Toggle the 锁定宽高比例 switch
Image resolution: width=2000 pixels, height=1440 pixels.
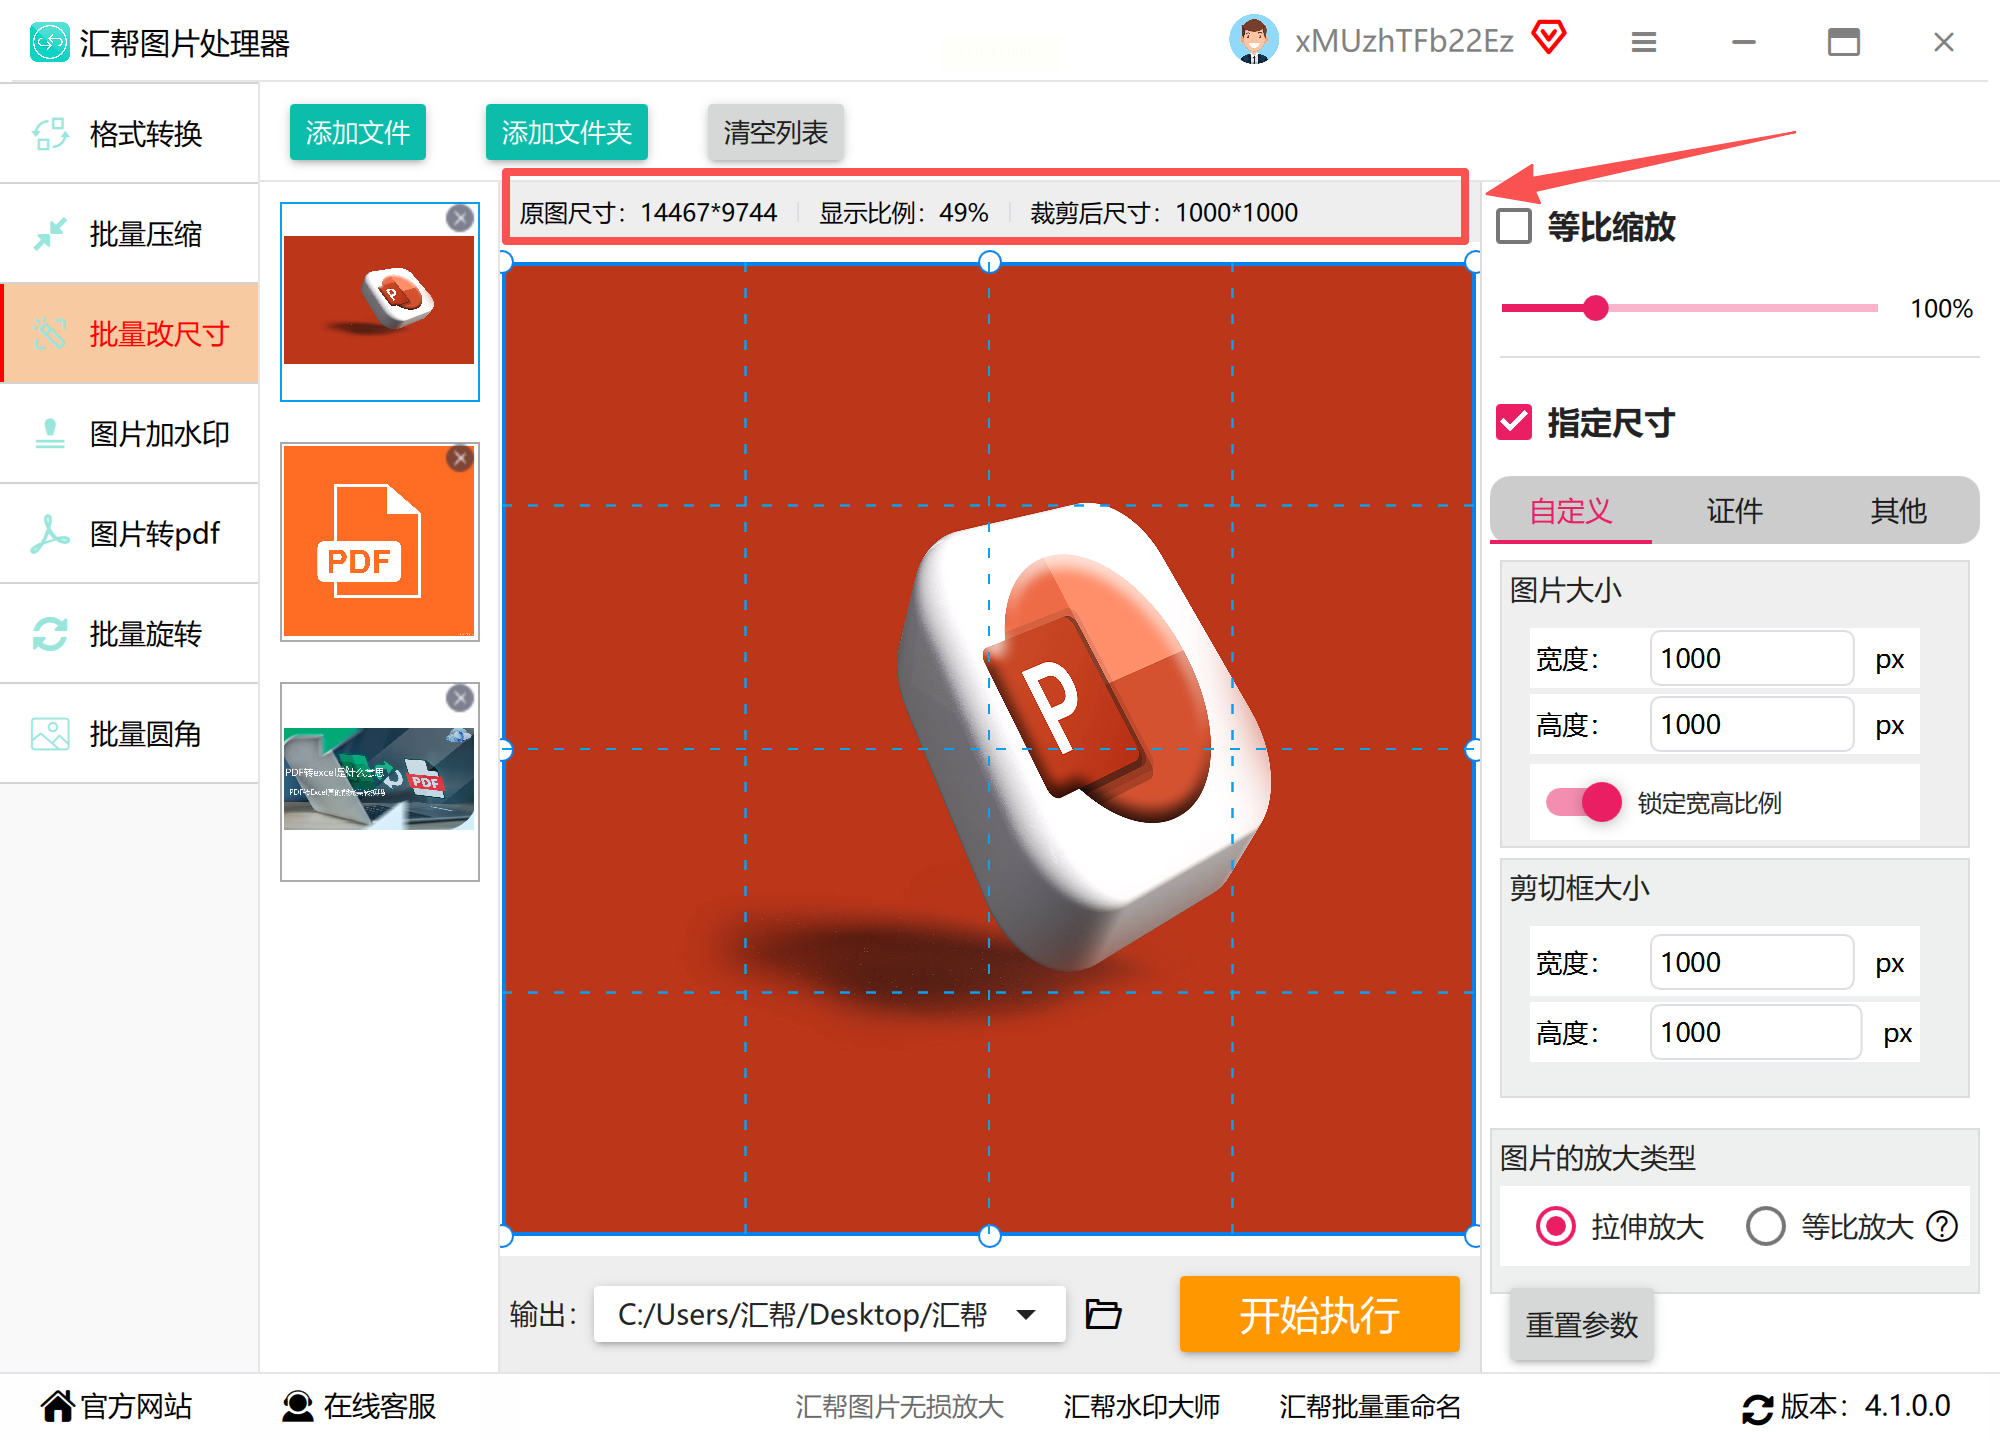click(x=1584, y=802)
